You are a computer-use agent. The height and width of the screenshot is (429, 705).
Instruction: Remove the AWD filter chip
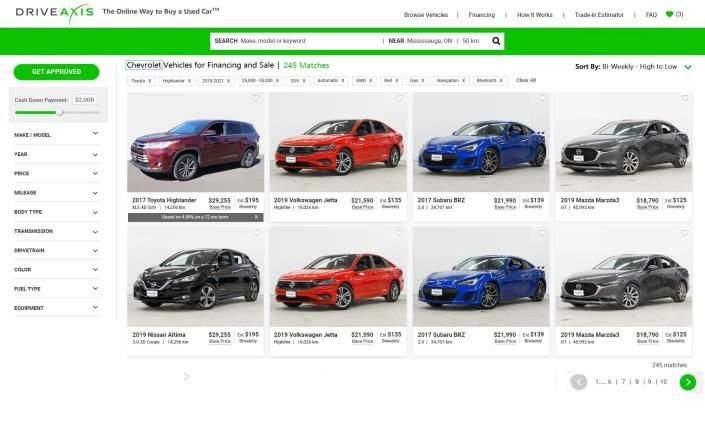[370, 81]
